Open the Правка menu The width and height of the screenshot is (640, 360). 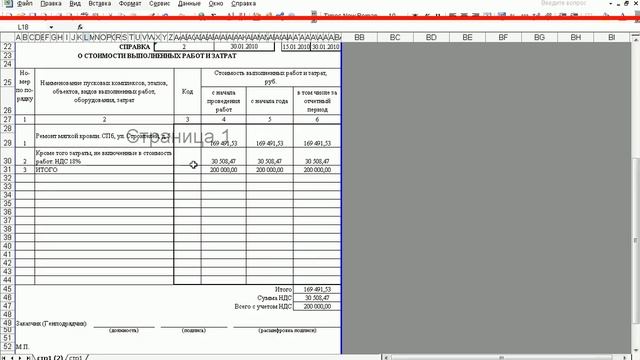[51, 3]
